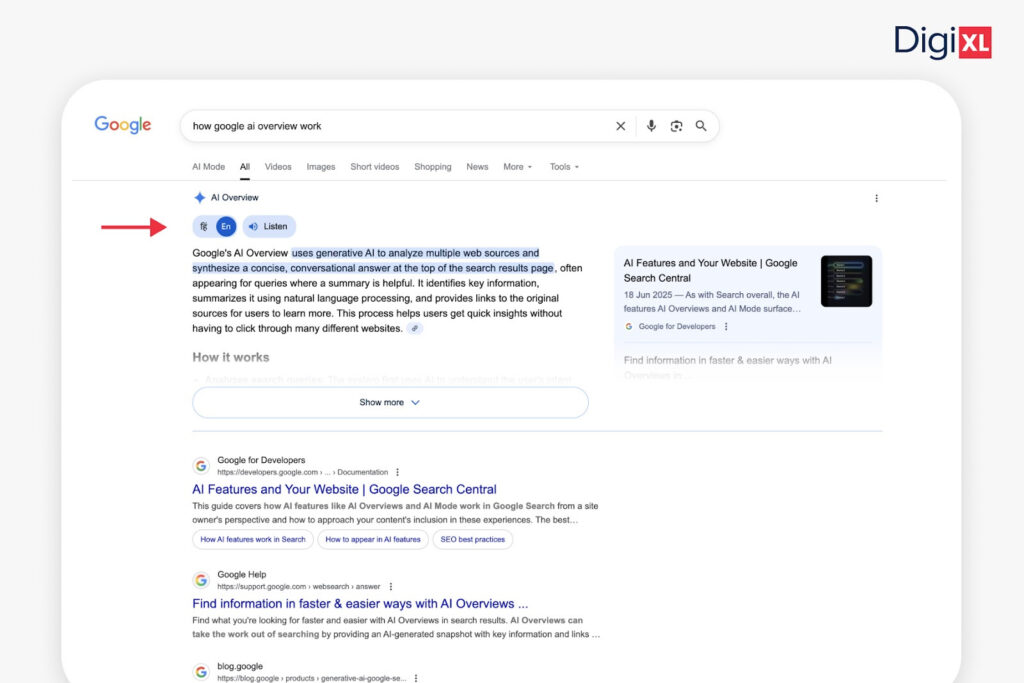1024x683 pixels.
Task: Click the search magnifier icon
Action: 702,126
